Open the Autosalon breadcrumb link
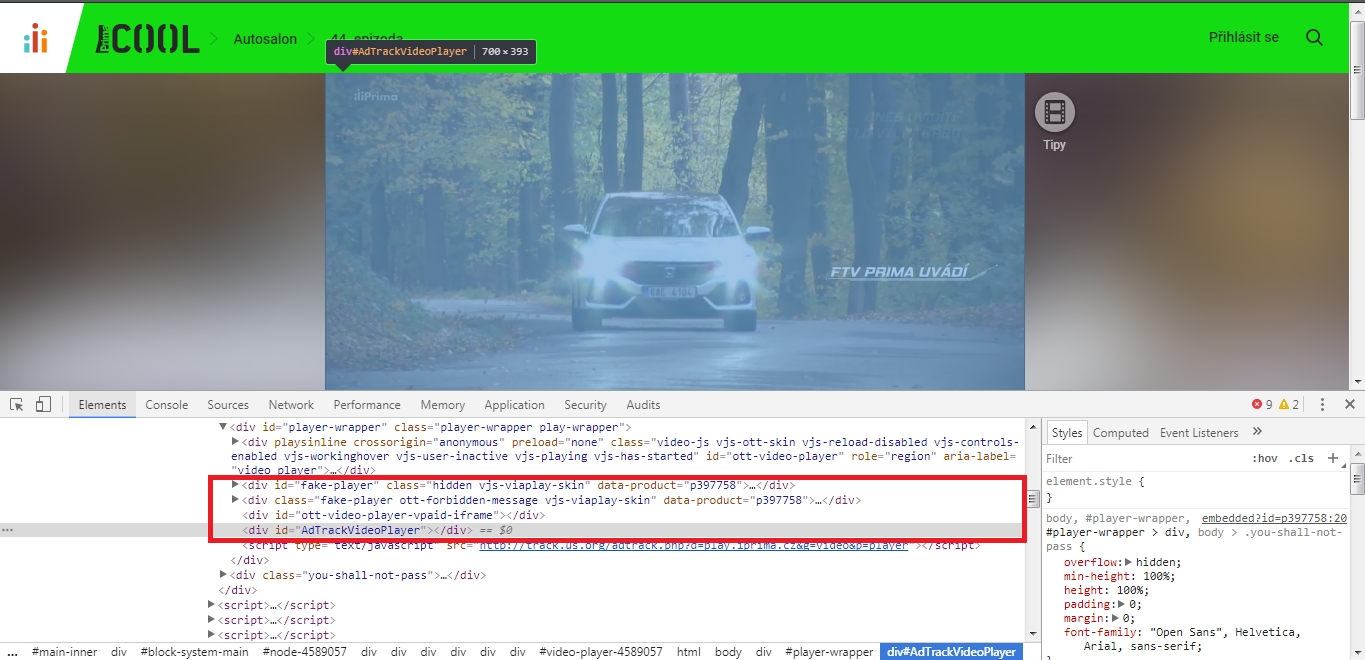 coord(265,39)
